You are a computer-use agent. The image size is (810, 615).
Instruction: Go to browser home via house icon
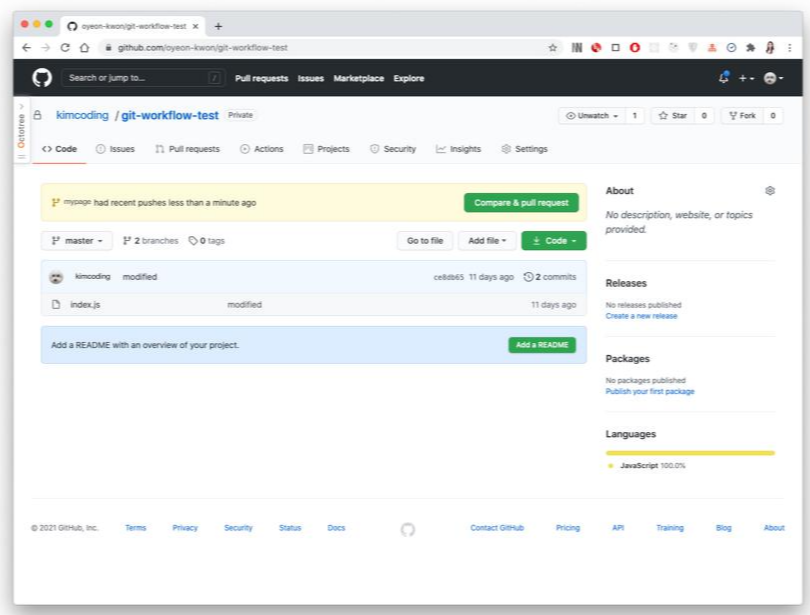tap(84, 48)
